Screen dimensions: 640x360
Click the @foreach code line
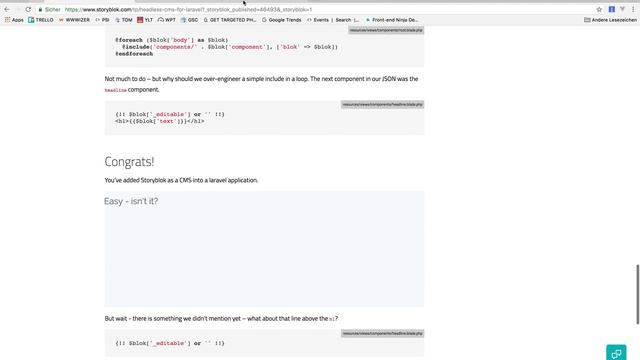click(171, 40)
